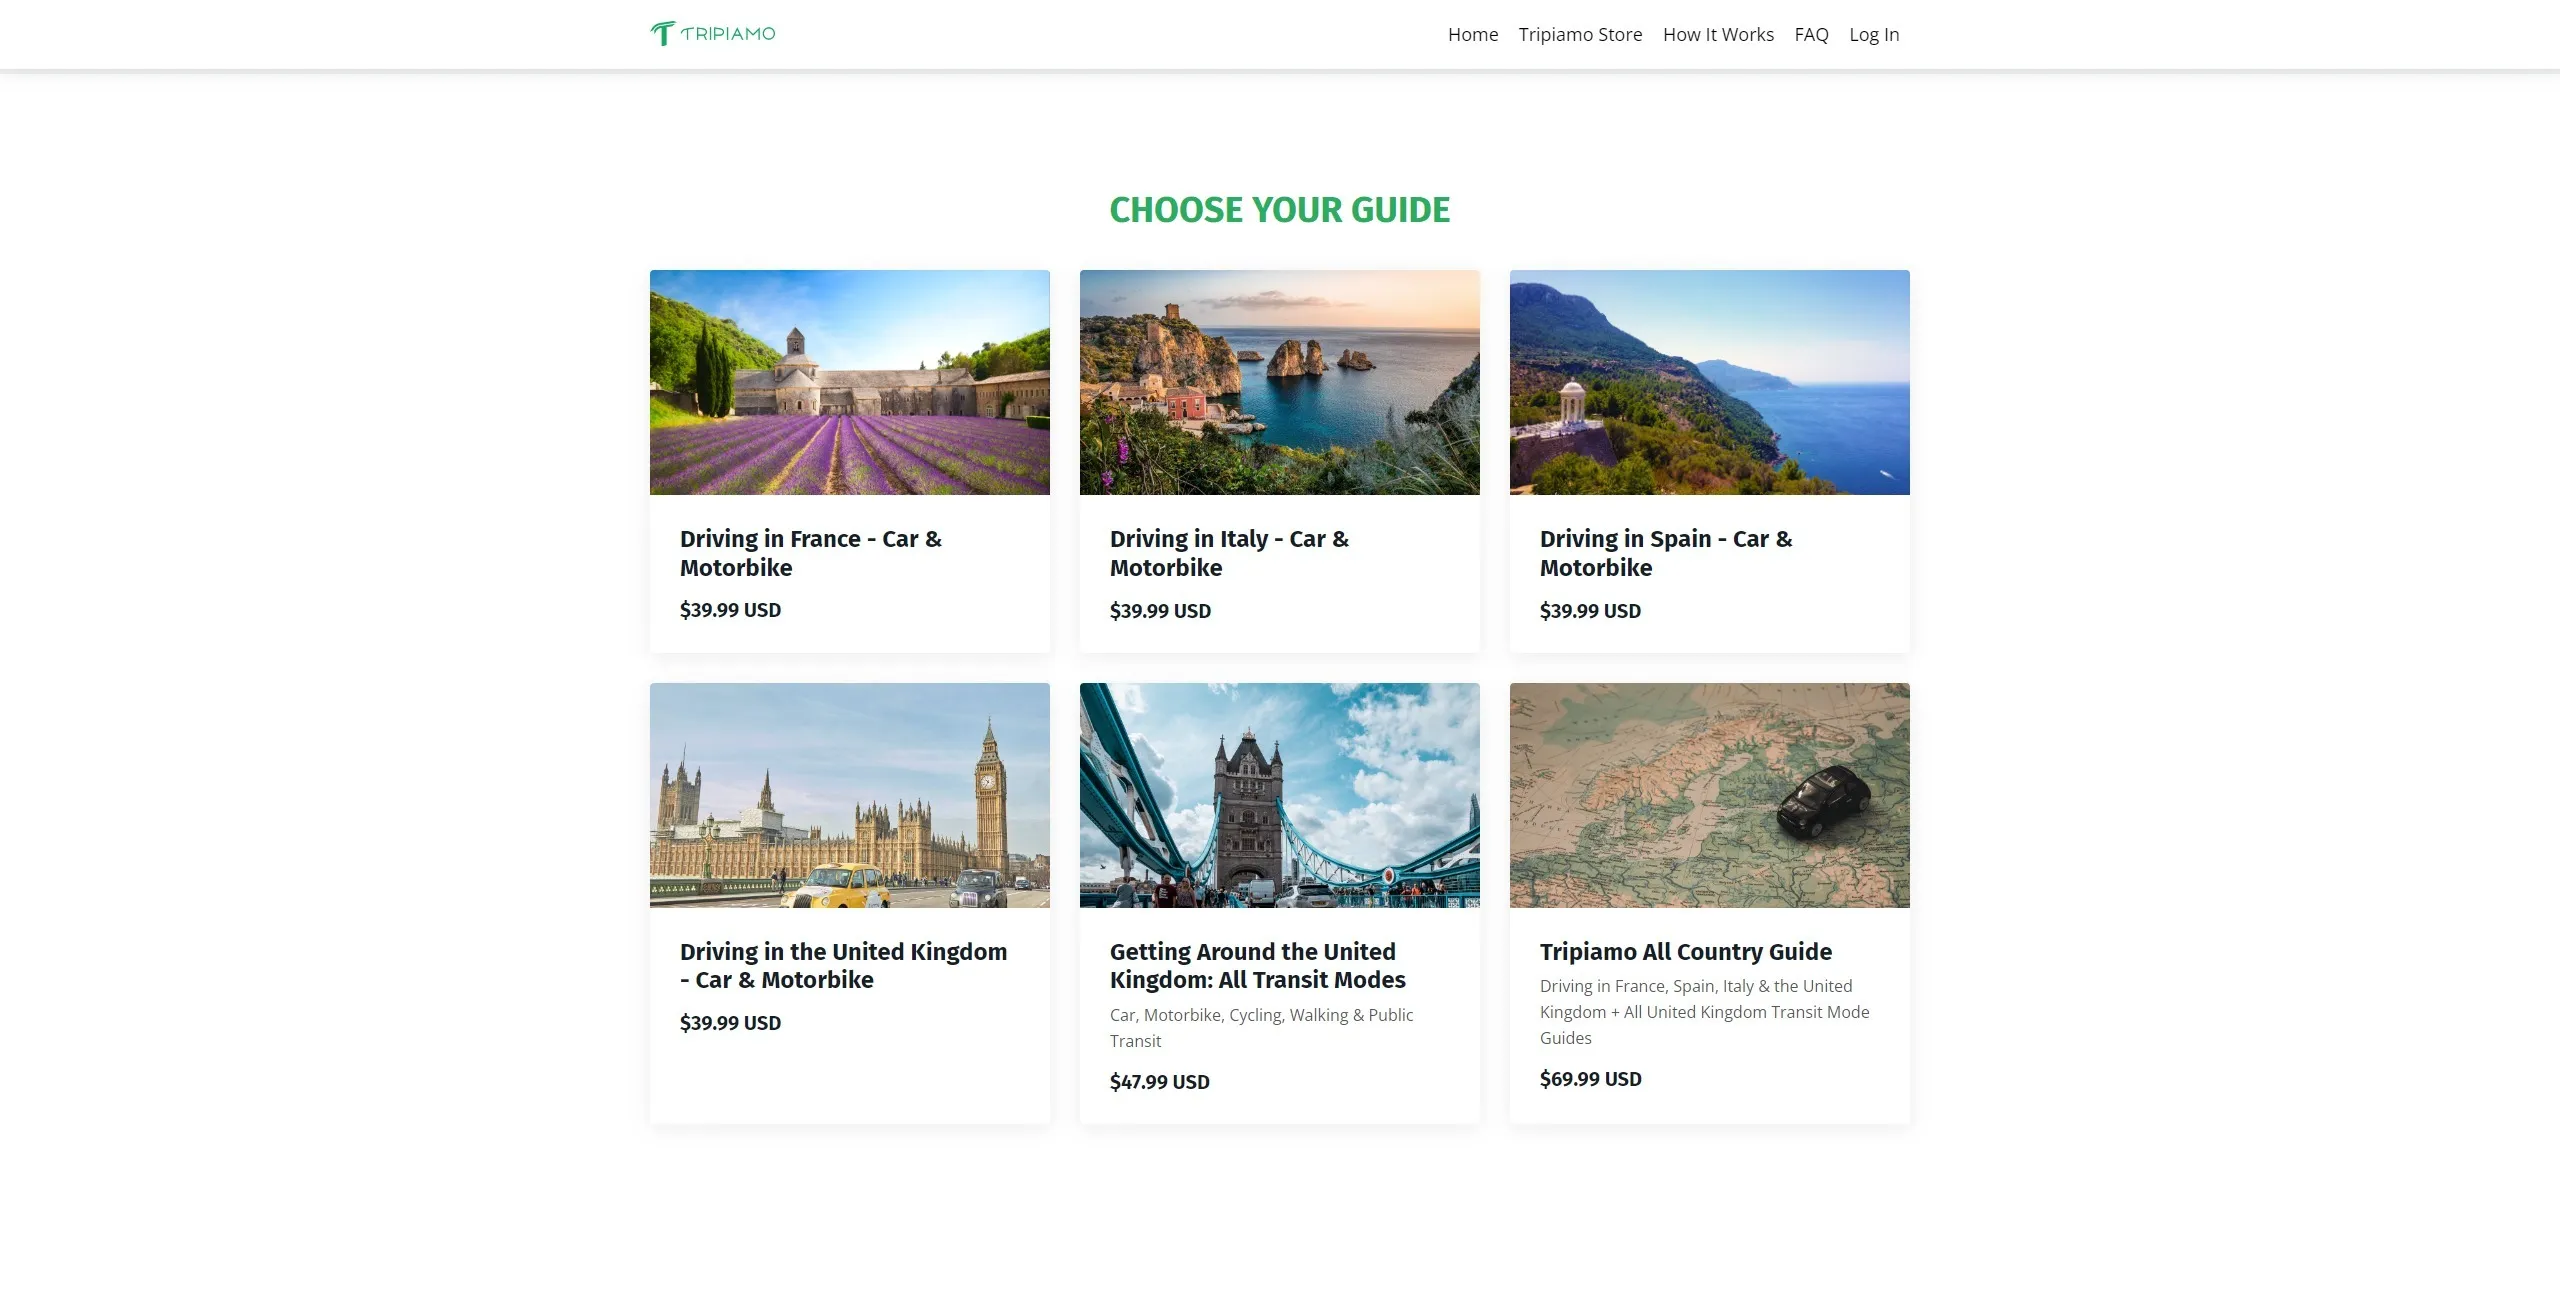Open the Home menu item
The width and height of the screenshot is (2560, 1289).
[x=1473, y=35]
